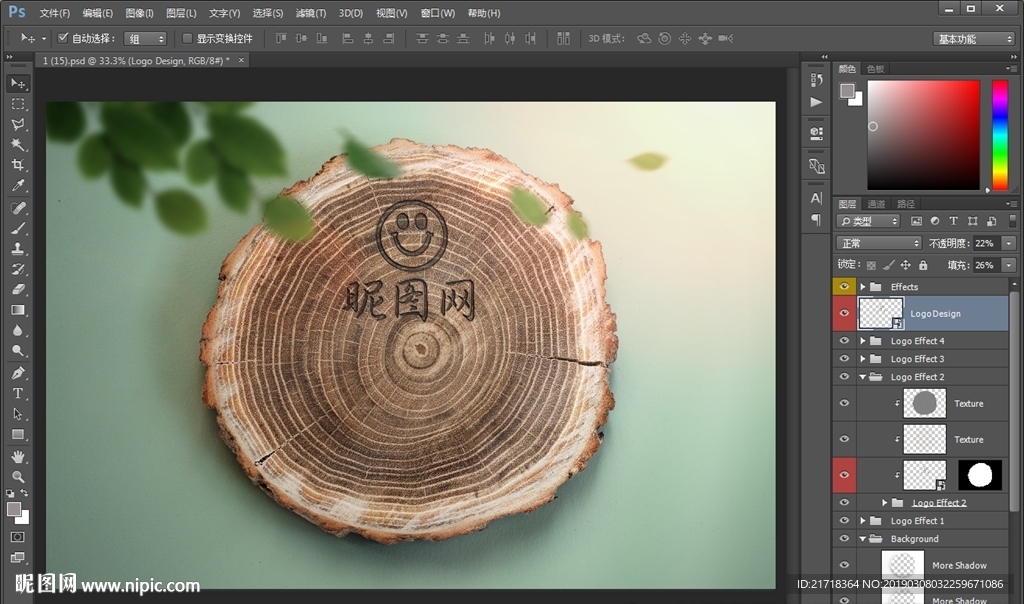Select the Logo Effect 3 layer name
The height and width of the screenshot is (604, 1024).
point(917,358)
